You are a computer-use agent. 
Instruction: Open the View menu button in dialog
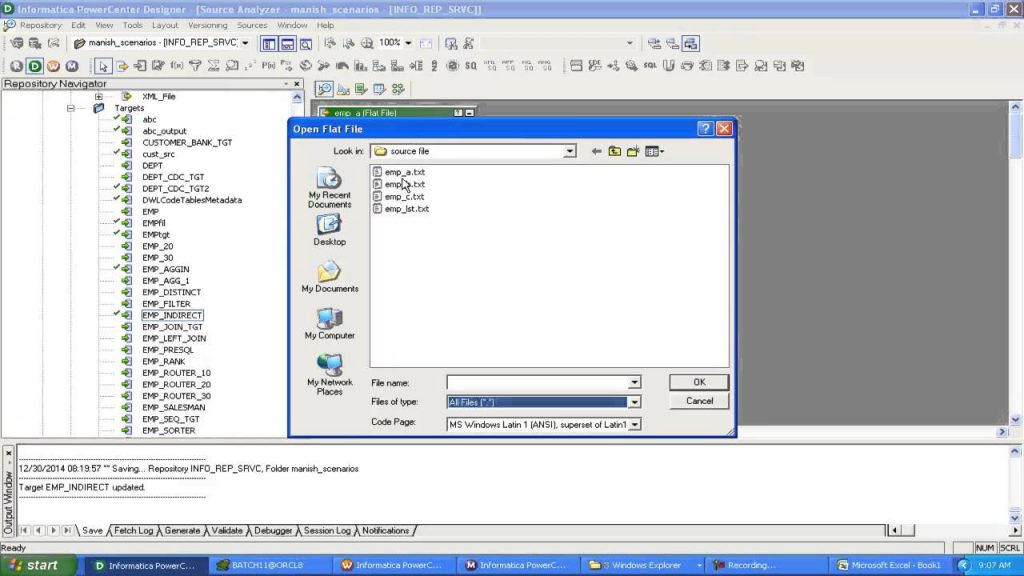coord(654,152)
